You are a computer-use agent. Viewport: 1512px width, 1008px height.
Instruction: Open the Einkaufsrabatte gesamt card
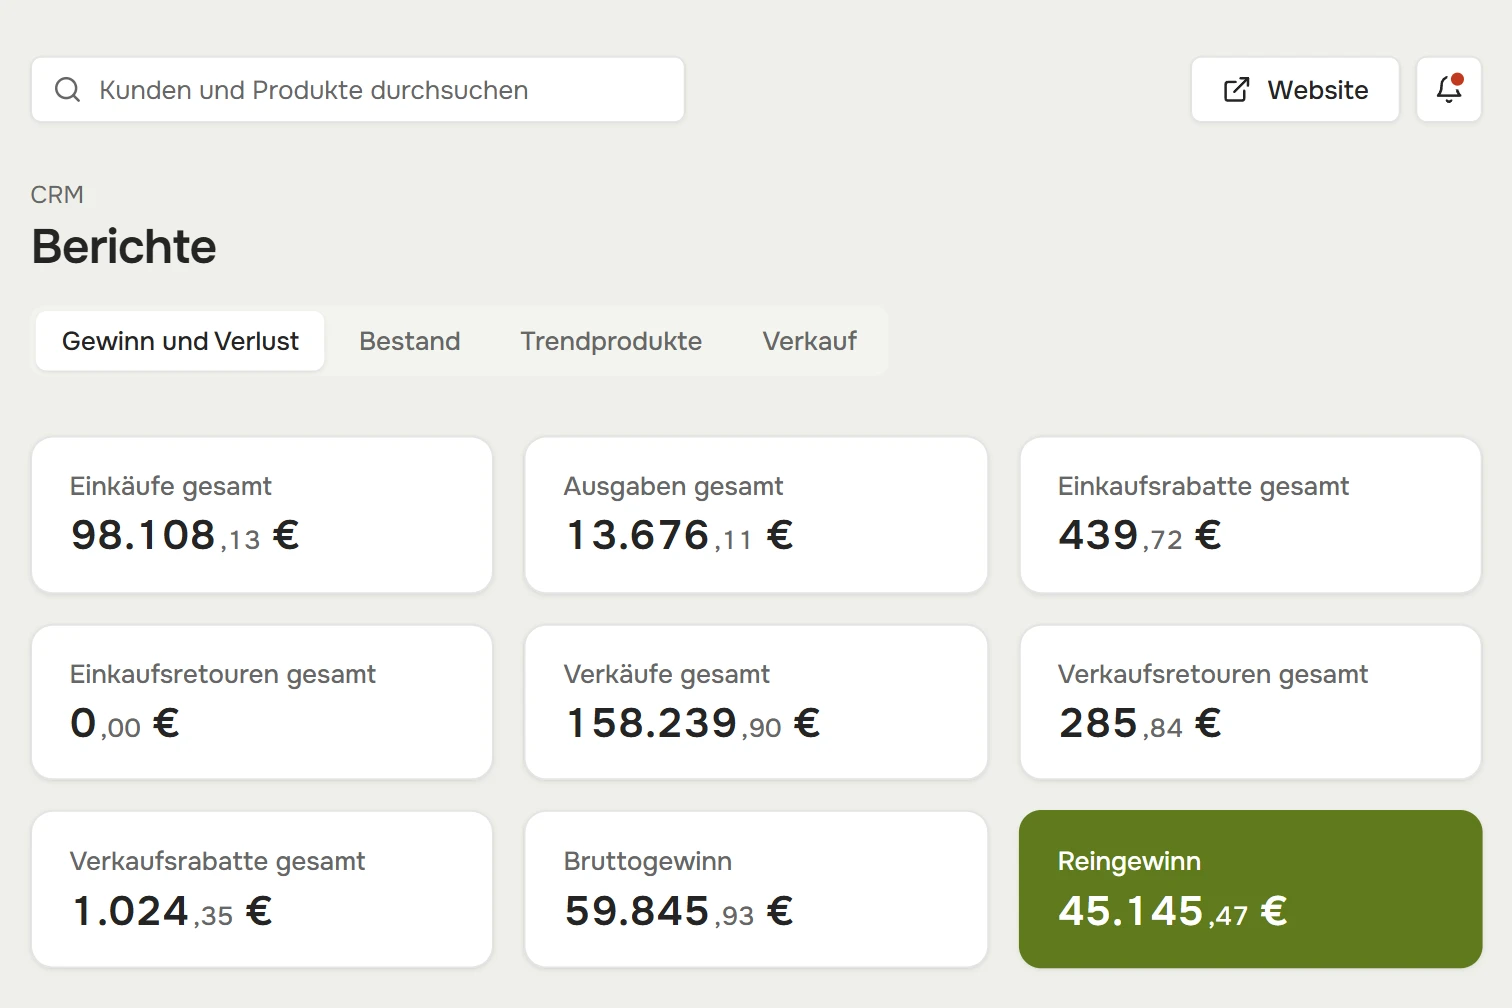point(1250,515)
